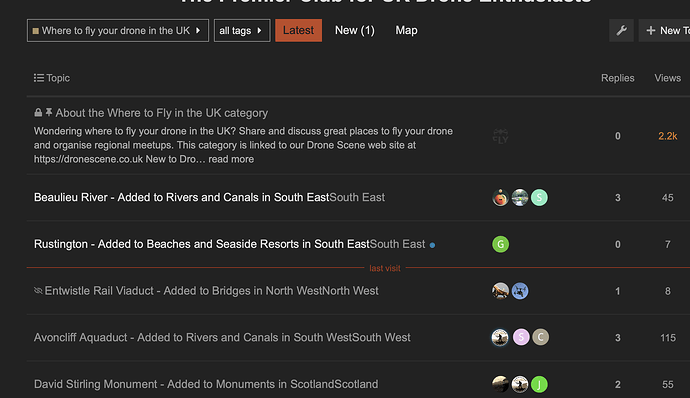
Task: Open the Map tab
Action: click(406, 30)
